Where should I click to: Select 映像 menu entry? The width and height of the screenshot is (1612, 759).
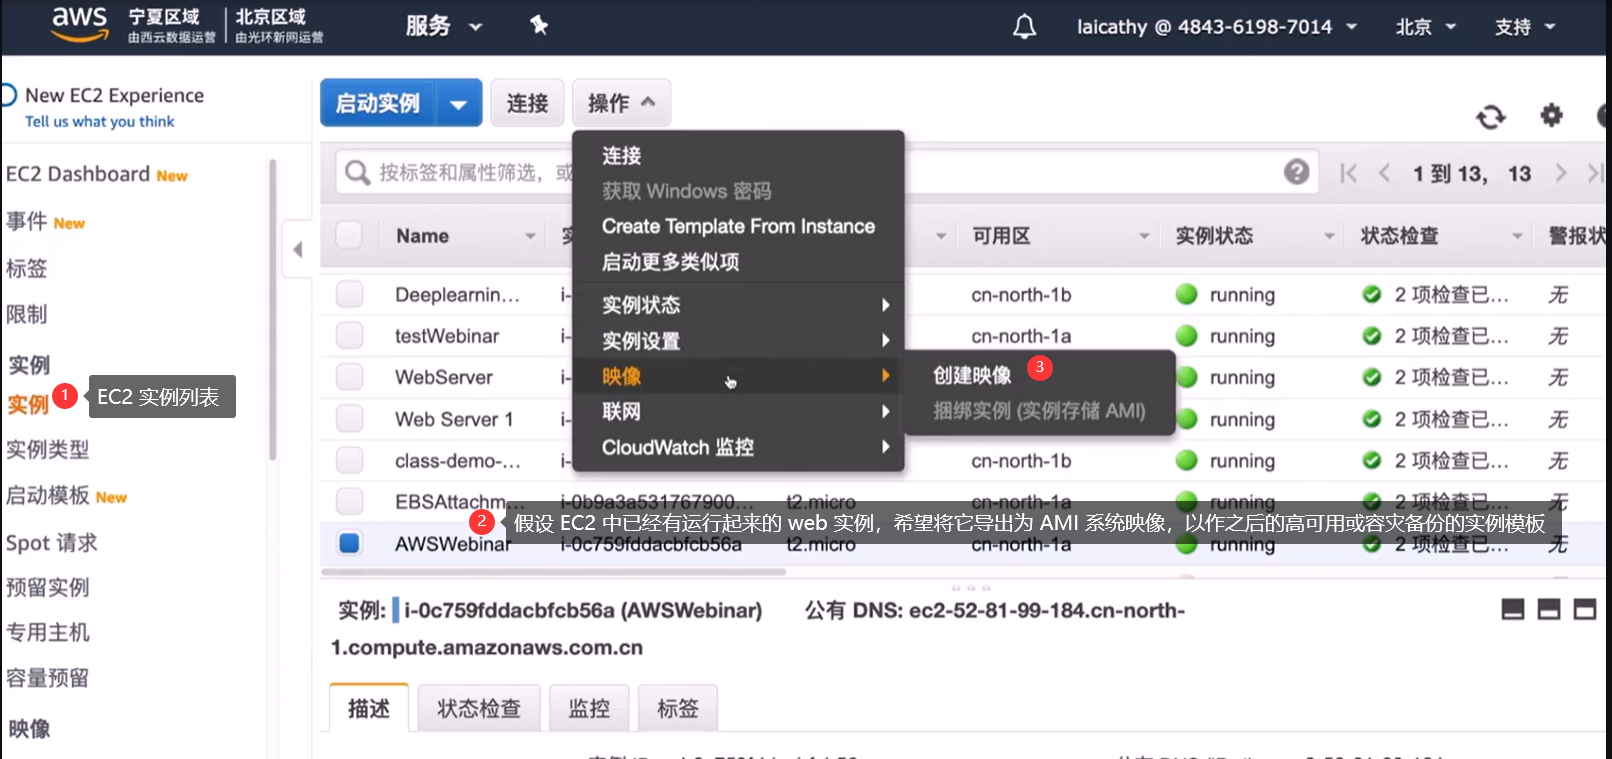click(738, 376)
